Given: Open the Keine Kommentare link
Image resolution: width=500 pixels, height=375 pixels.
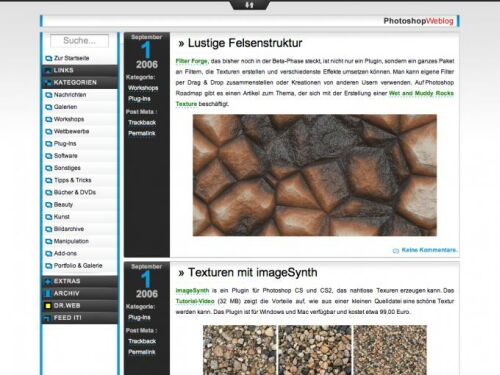Looking at the screenshot, I should tap(429, 250).
